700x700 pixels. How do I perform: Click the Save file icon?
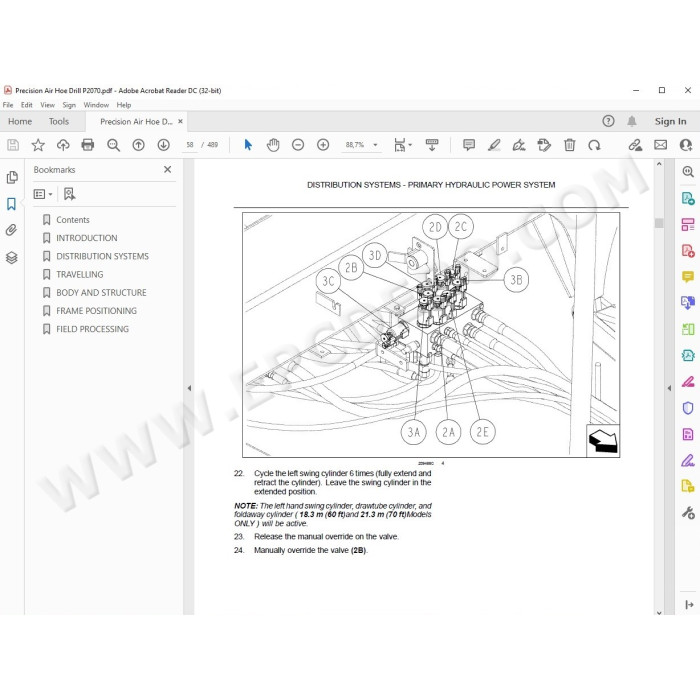coord(13,145)
